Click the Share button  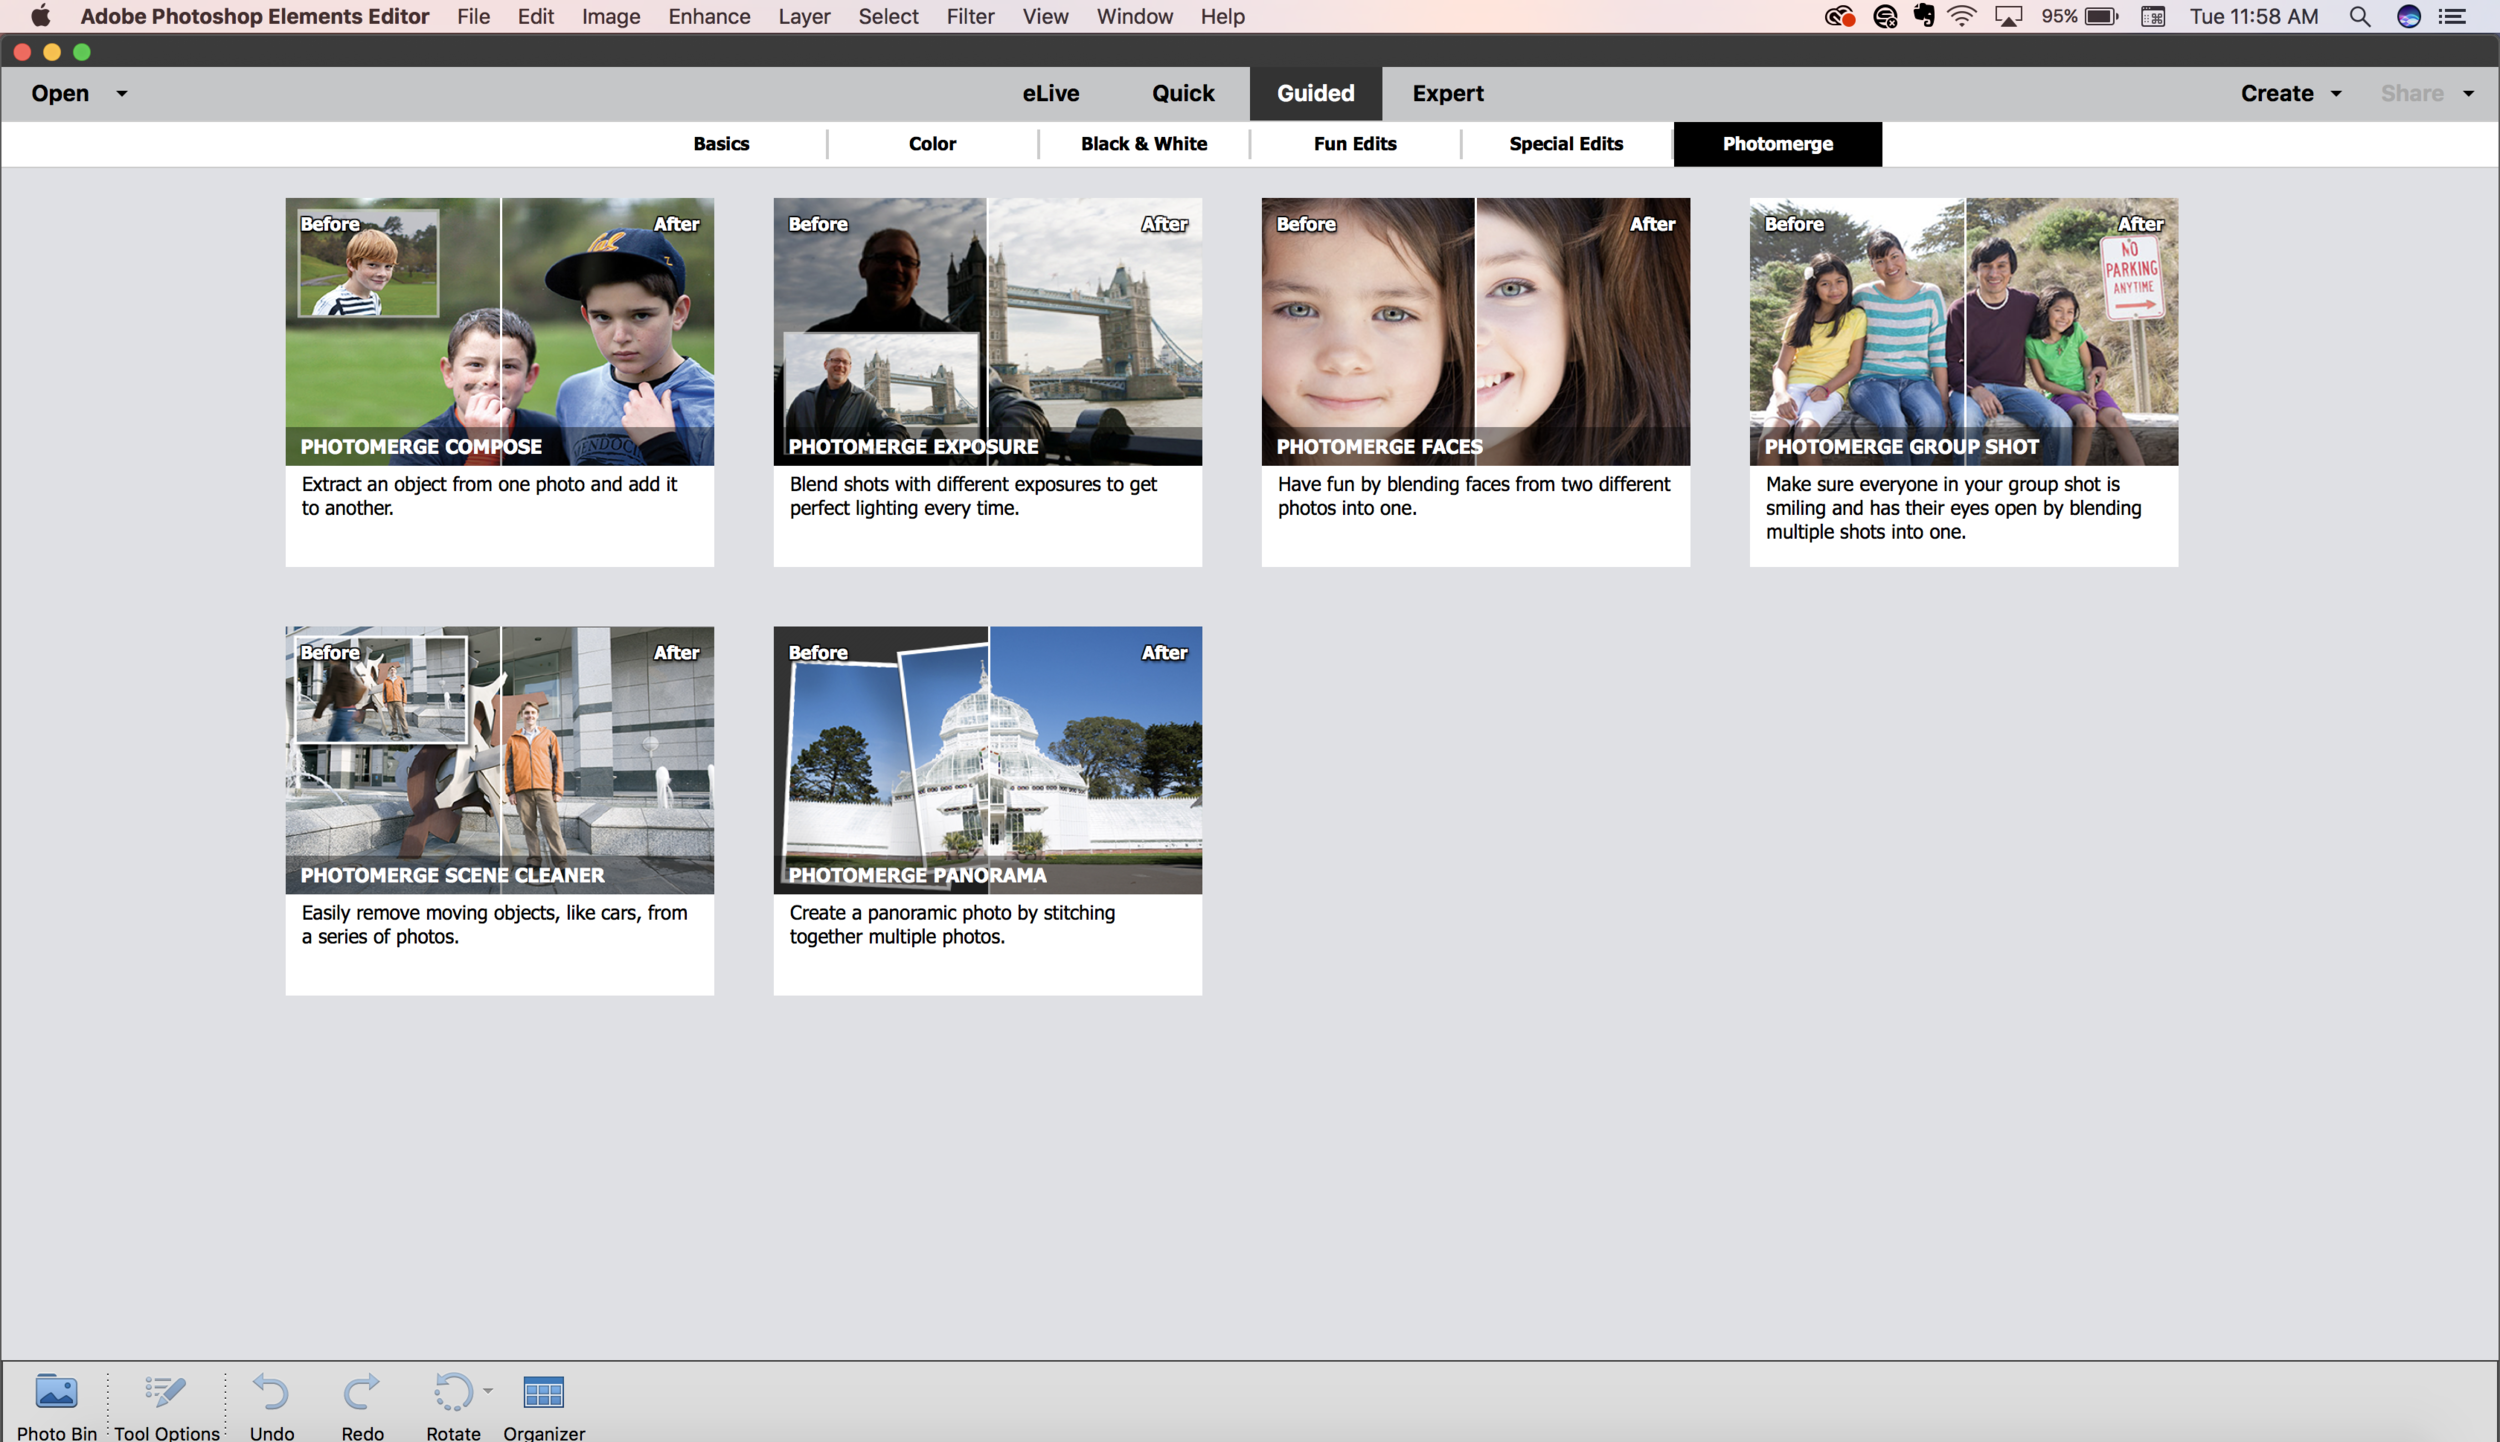[2412, 93]
